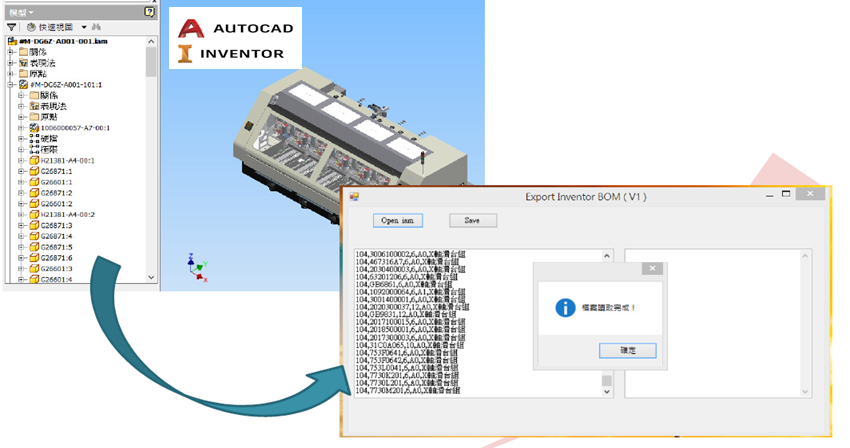Screen dimensions: 850x448
Task: Expand the H21381-A4-00:1 node
Action: tap(21, 161)
